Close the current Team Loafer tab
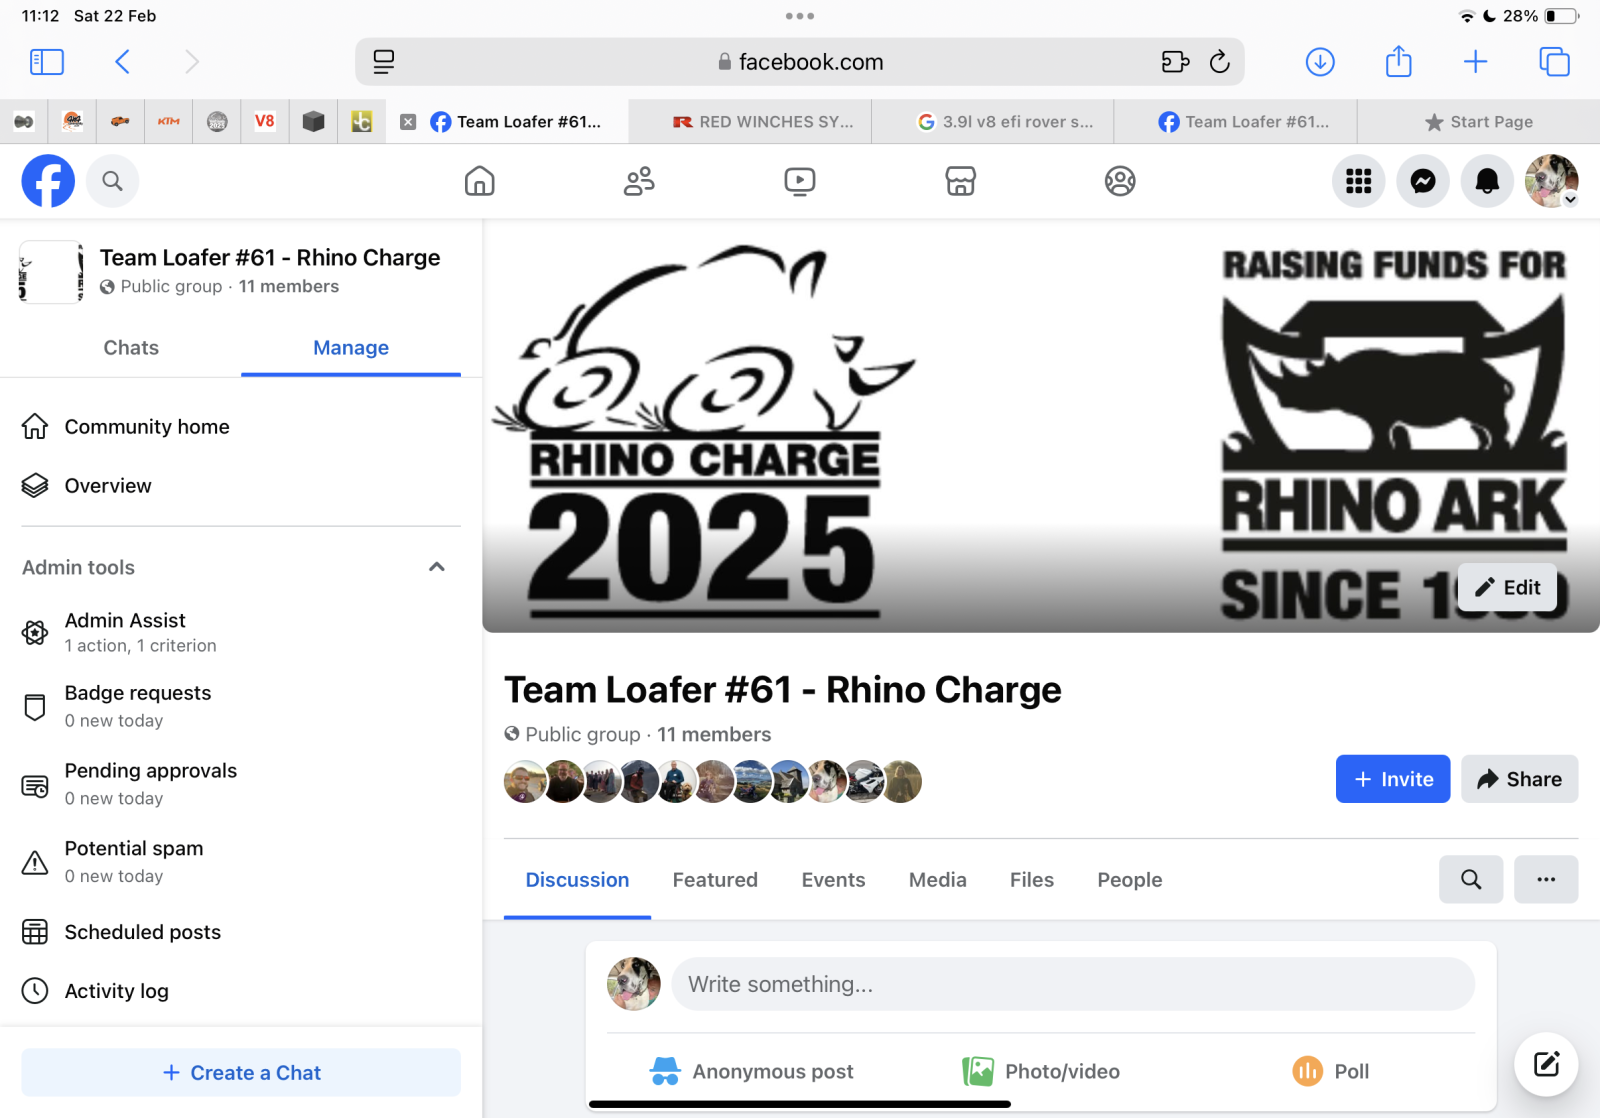 pos(408,122)
